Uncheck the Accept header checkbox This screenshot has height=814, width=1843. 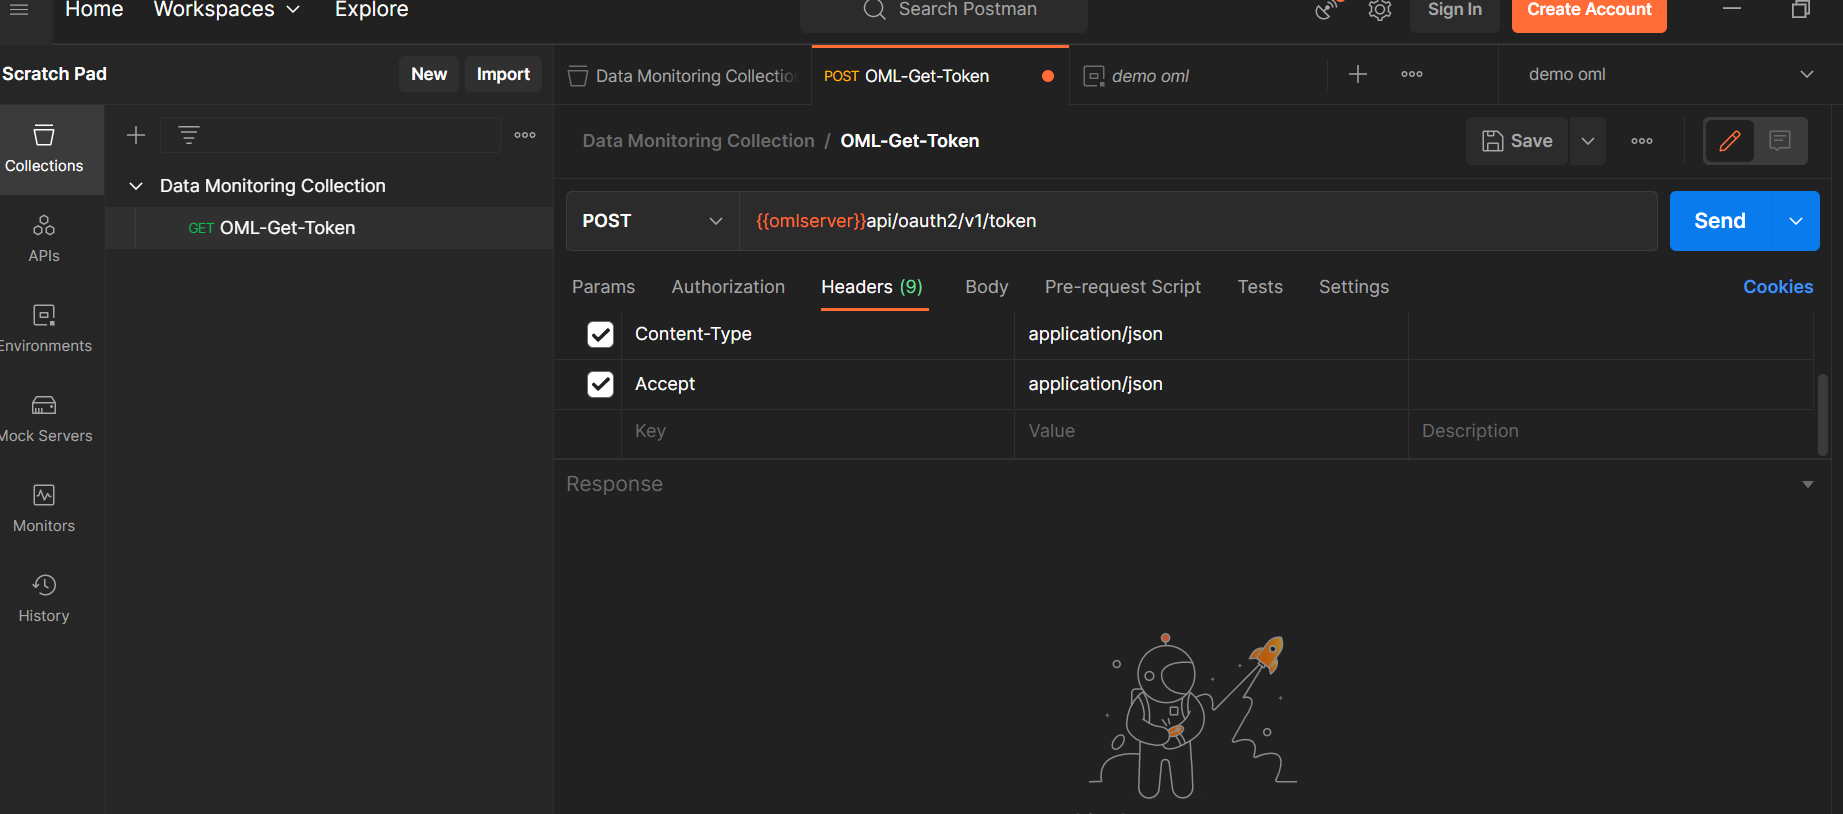click(x=600, y=384)
